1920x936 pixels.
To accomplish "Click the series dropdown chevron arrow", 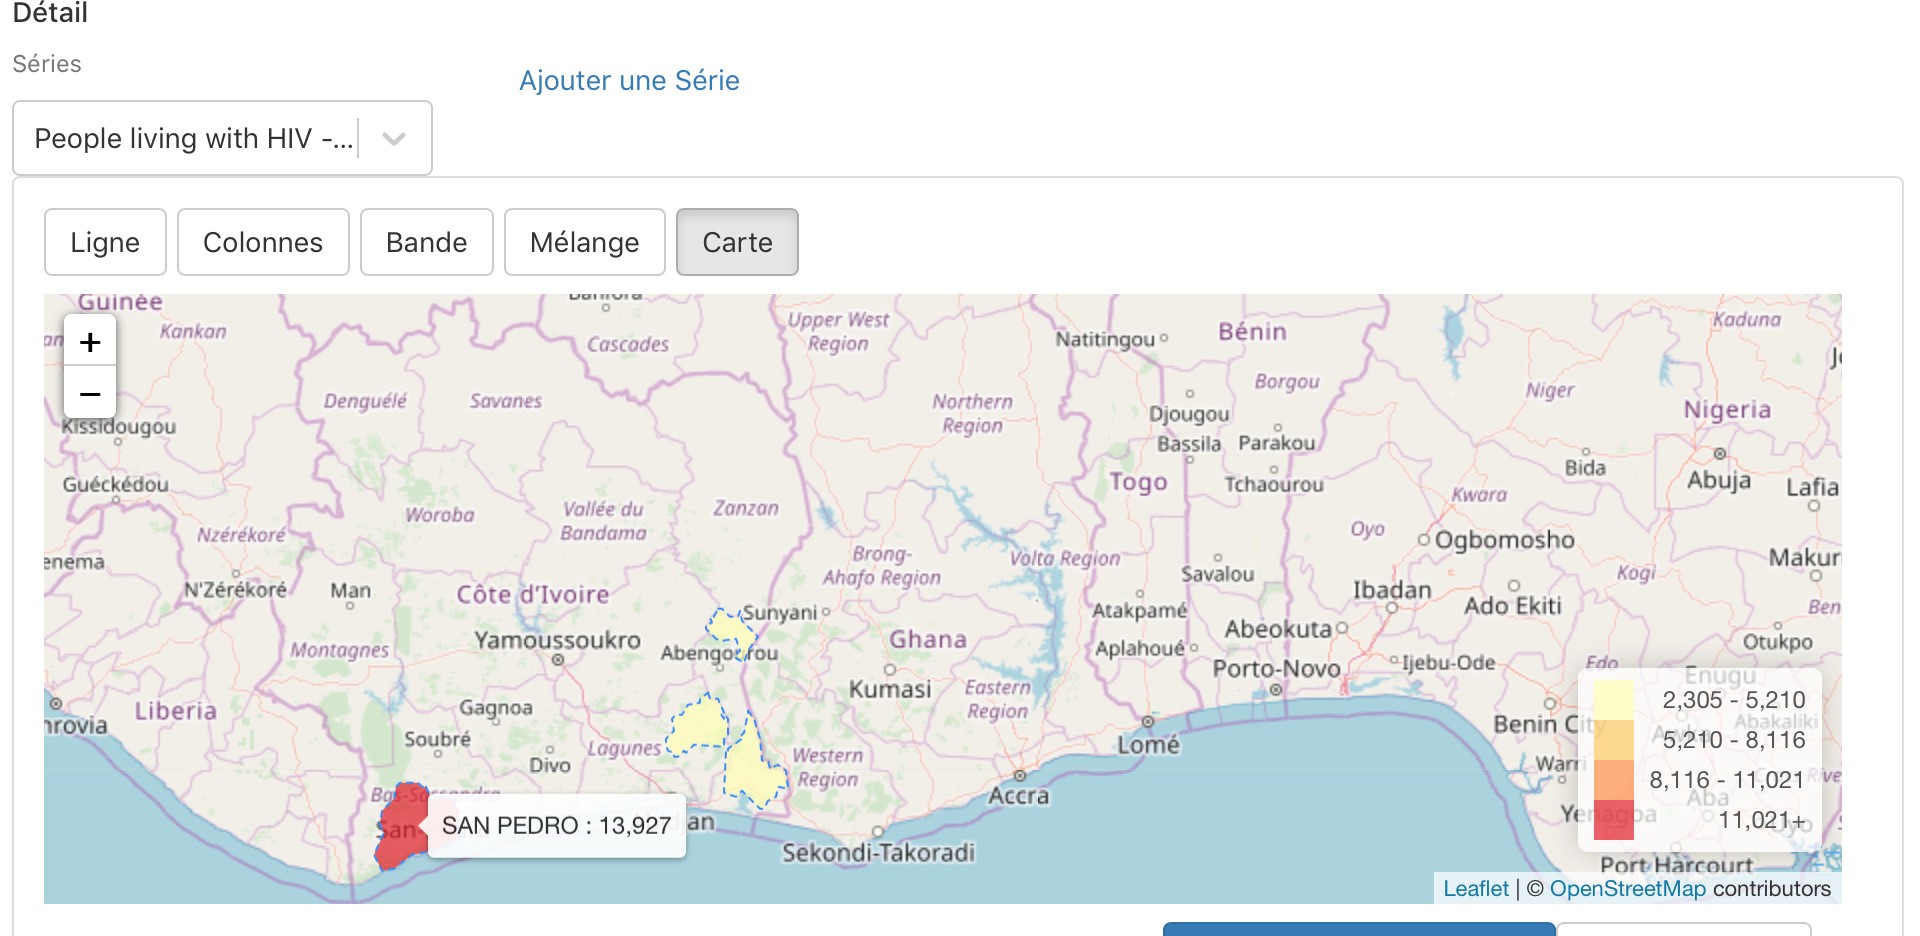I will click(394, 139).
